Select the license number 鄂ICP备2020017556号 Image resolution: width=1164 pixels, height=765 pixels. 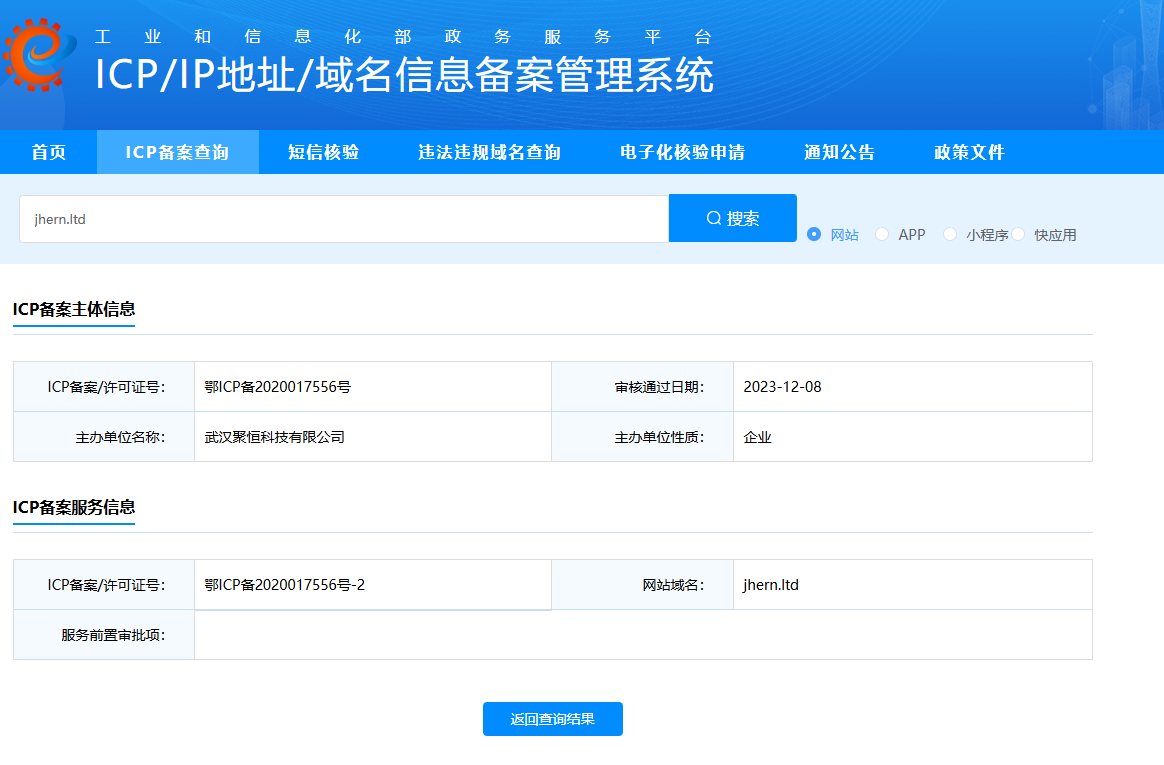point(278,387)
